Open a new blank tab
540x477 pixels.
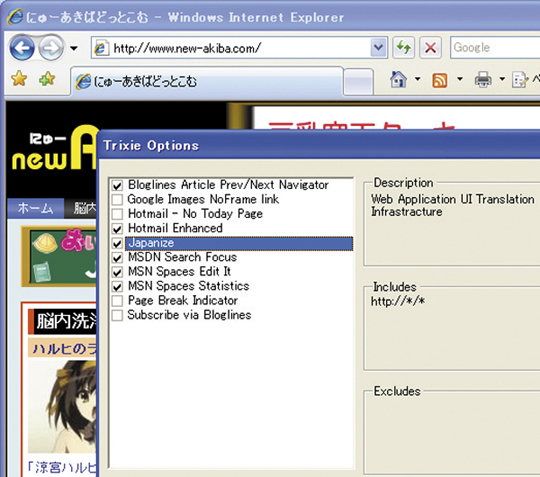pyautogui.click(x=359, y=82)
